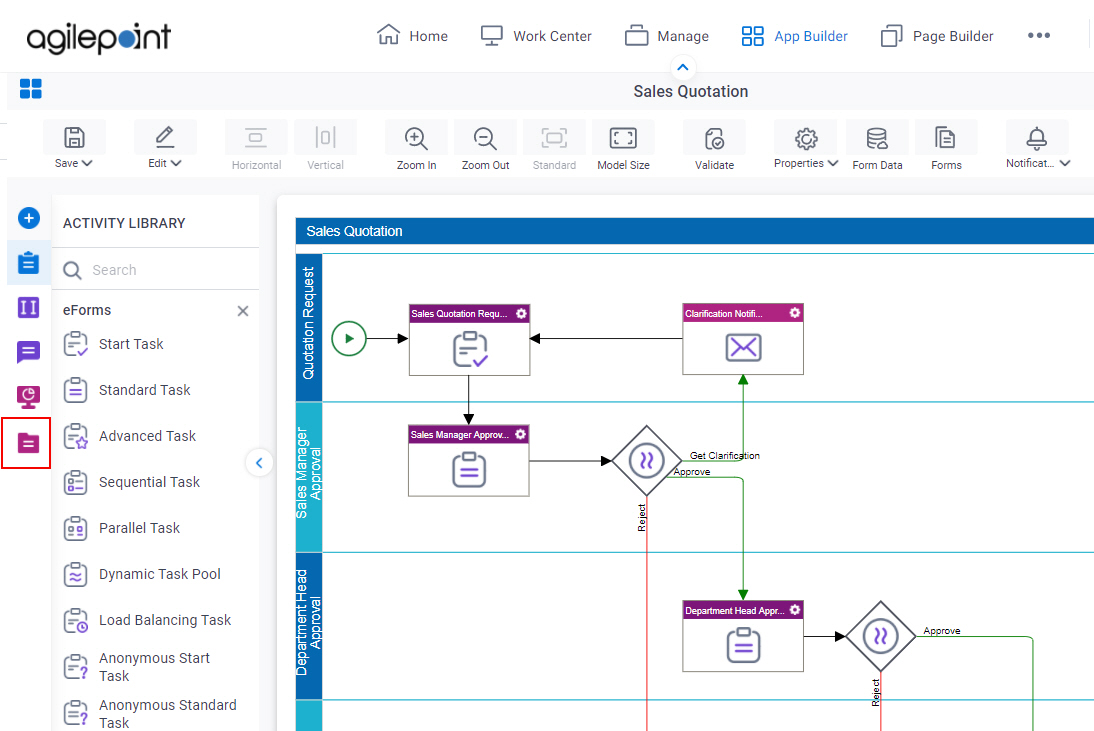Open settings gear on Sales Quotation Request
1094x731 pixels.
click(x=521, y=314)
